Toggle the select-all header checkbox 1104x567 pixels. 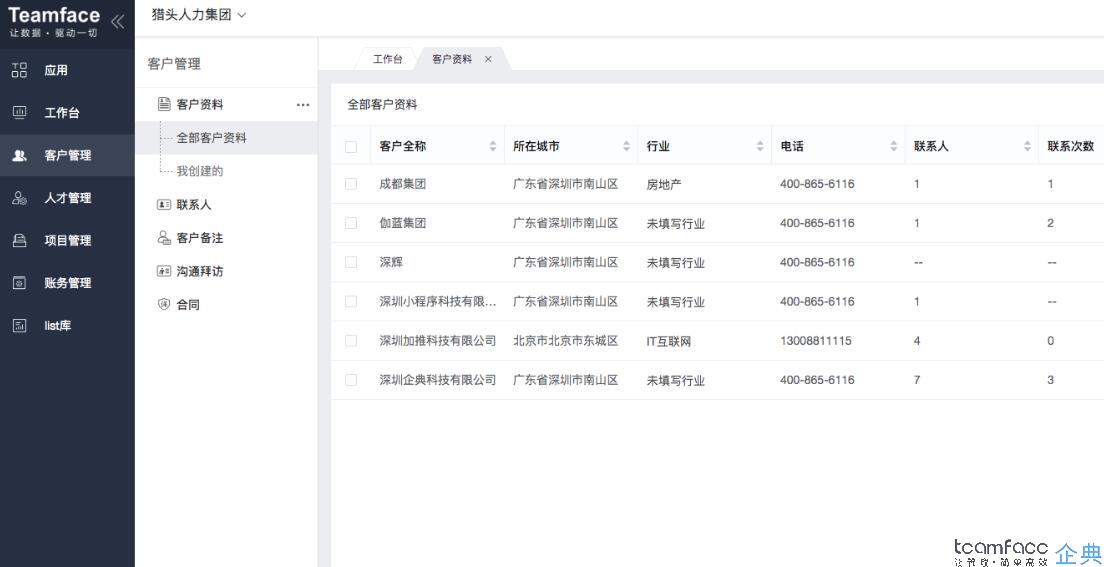[x=351, y=147]
